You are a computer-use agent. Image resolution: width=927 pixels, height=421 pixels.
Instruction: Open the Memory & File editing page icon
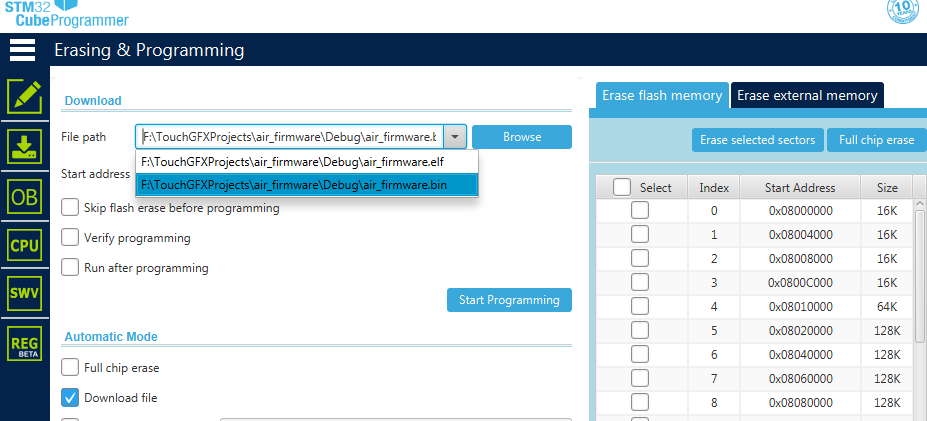[25, 97]
